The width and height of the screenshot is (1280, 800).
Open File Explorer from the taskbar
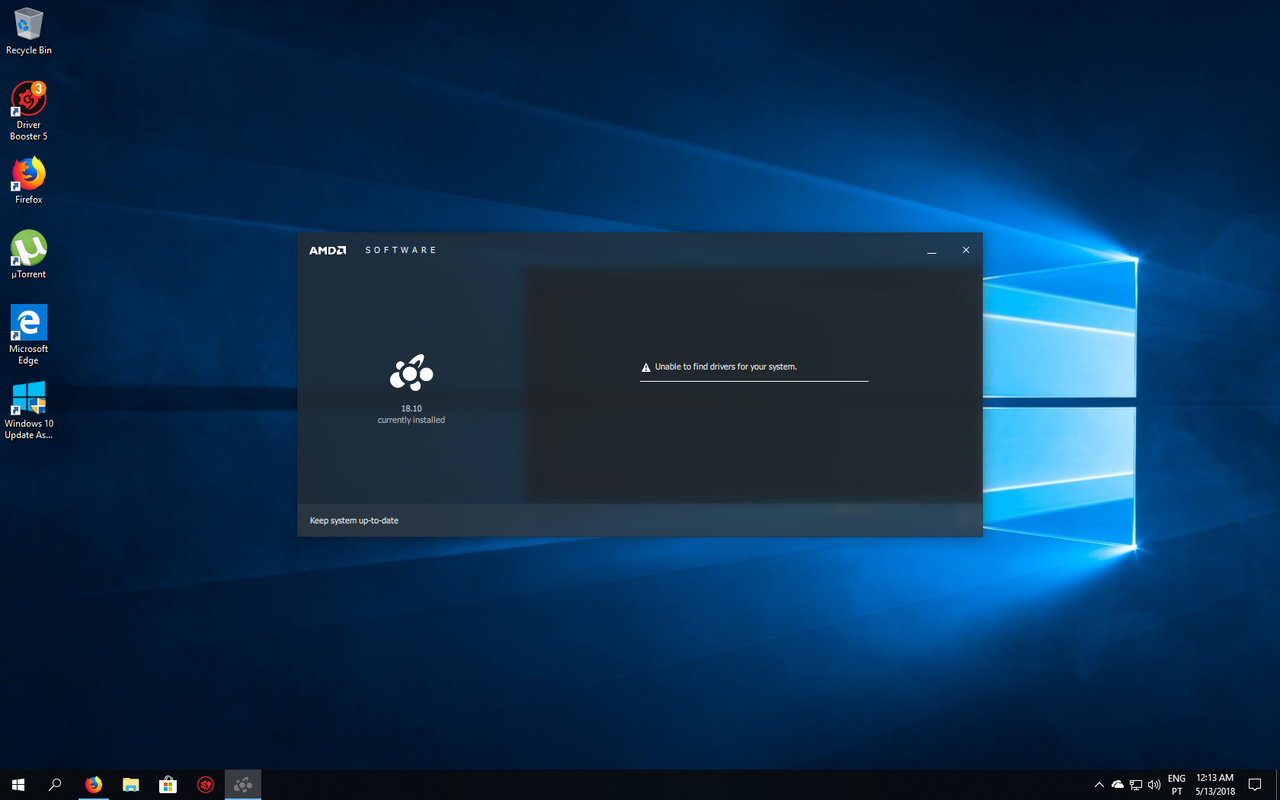(x=130, y=785)
